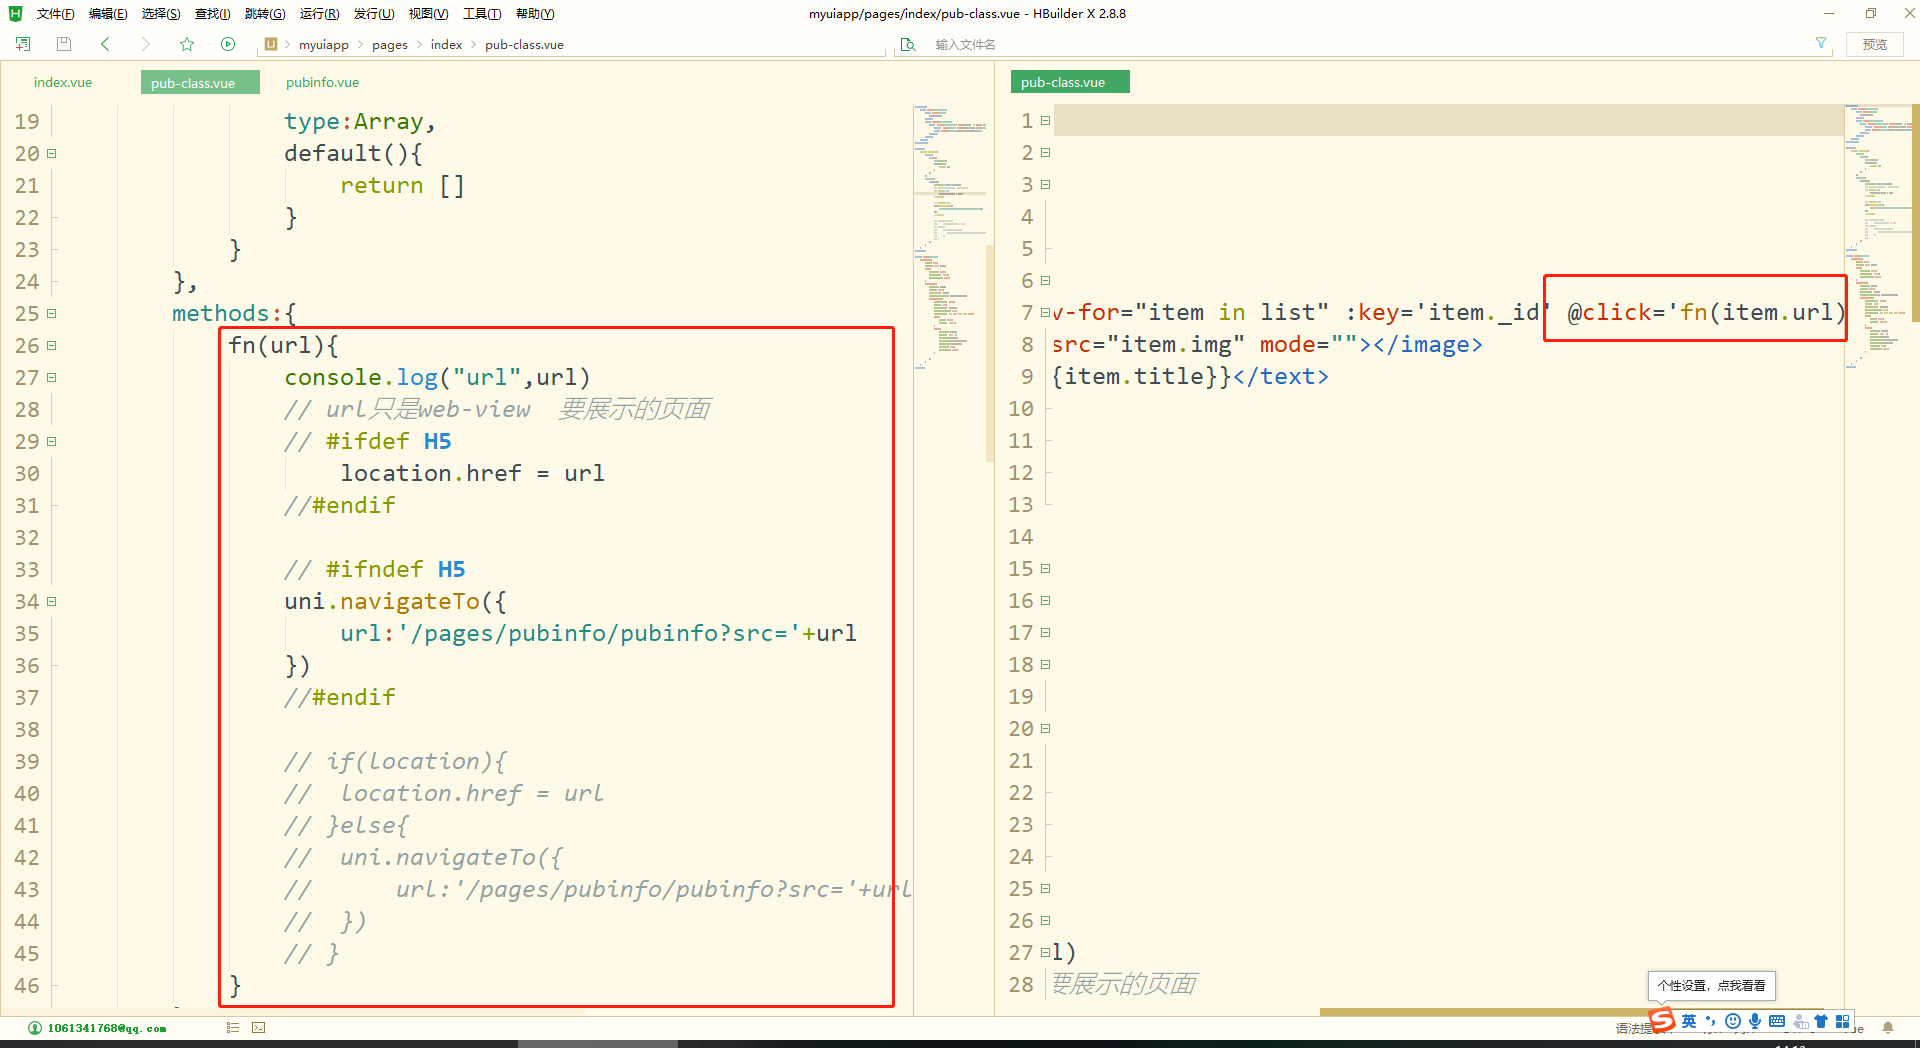Open the 帮助(Y) menu

tap(535, 14)
